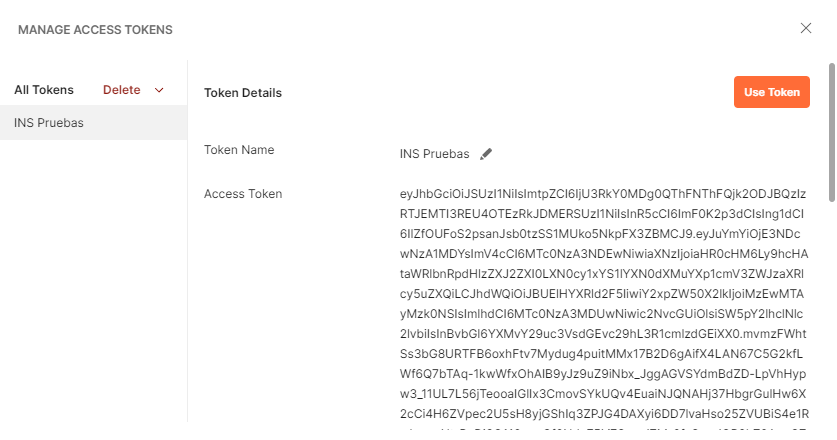Image resolution: width=837 pixels, height=440 pixels.
Task: Click the Access Token field label
Action: point(243,194)
